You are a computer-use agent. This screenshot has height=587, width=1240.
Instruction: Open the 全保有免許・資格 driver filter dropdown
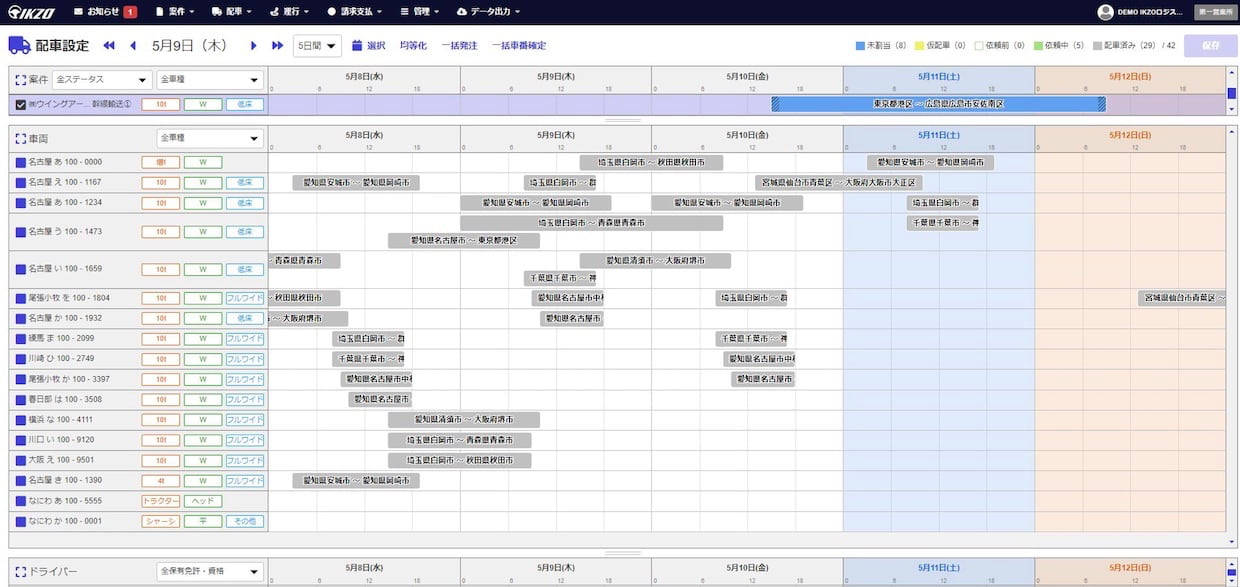pyautogui.click(x=210, y=572)
